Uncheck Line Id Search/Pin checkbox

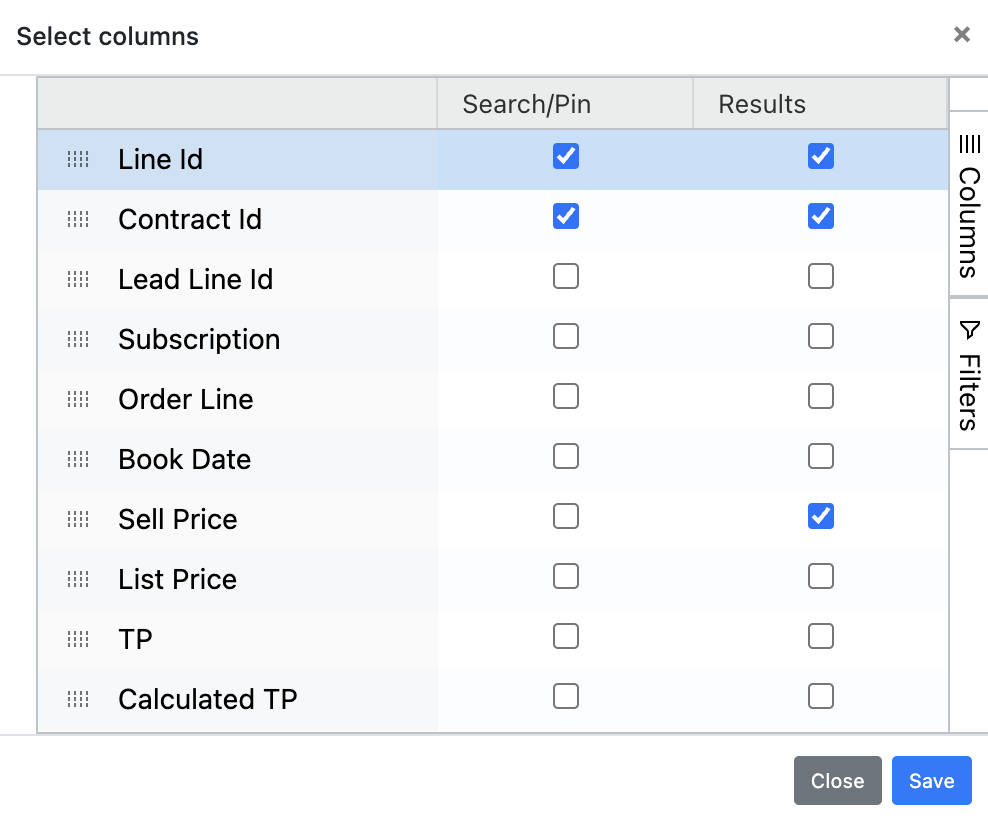[x=566, y=156]
